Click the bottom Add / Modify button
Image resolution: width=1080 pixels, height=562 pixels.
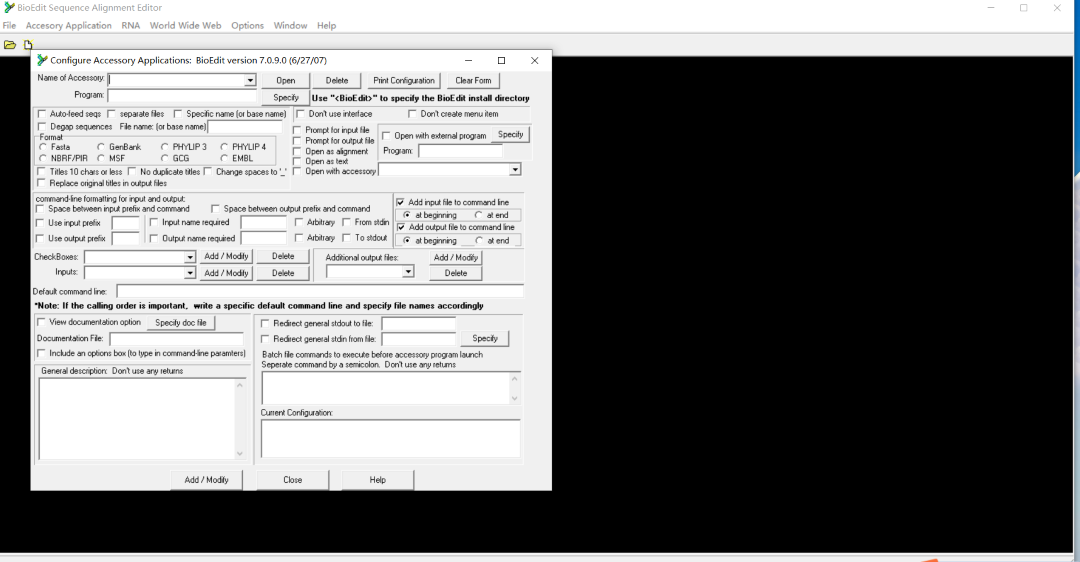point(207,480)
